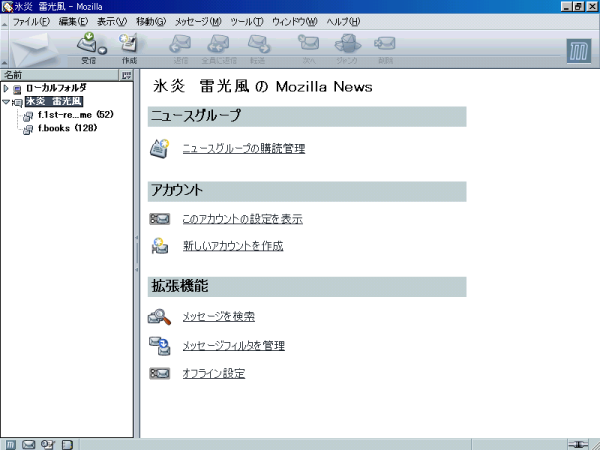The height and width of the screenshot is (450, 600).
Task: Open the Get Messages dropdown arrow
Action: [x=103, y=50]
